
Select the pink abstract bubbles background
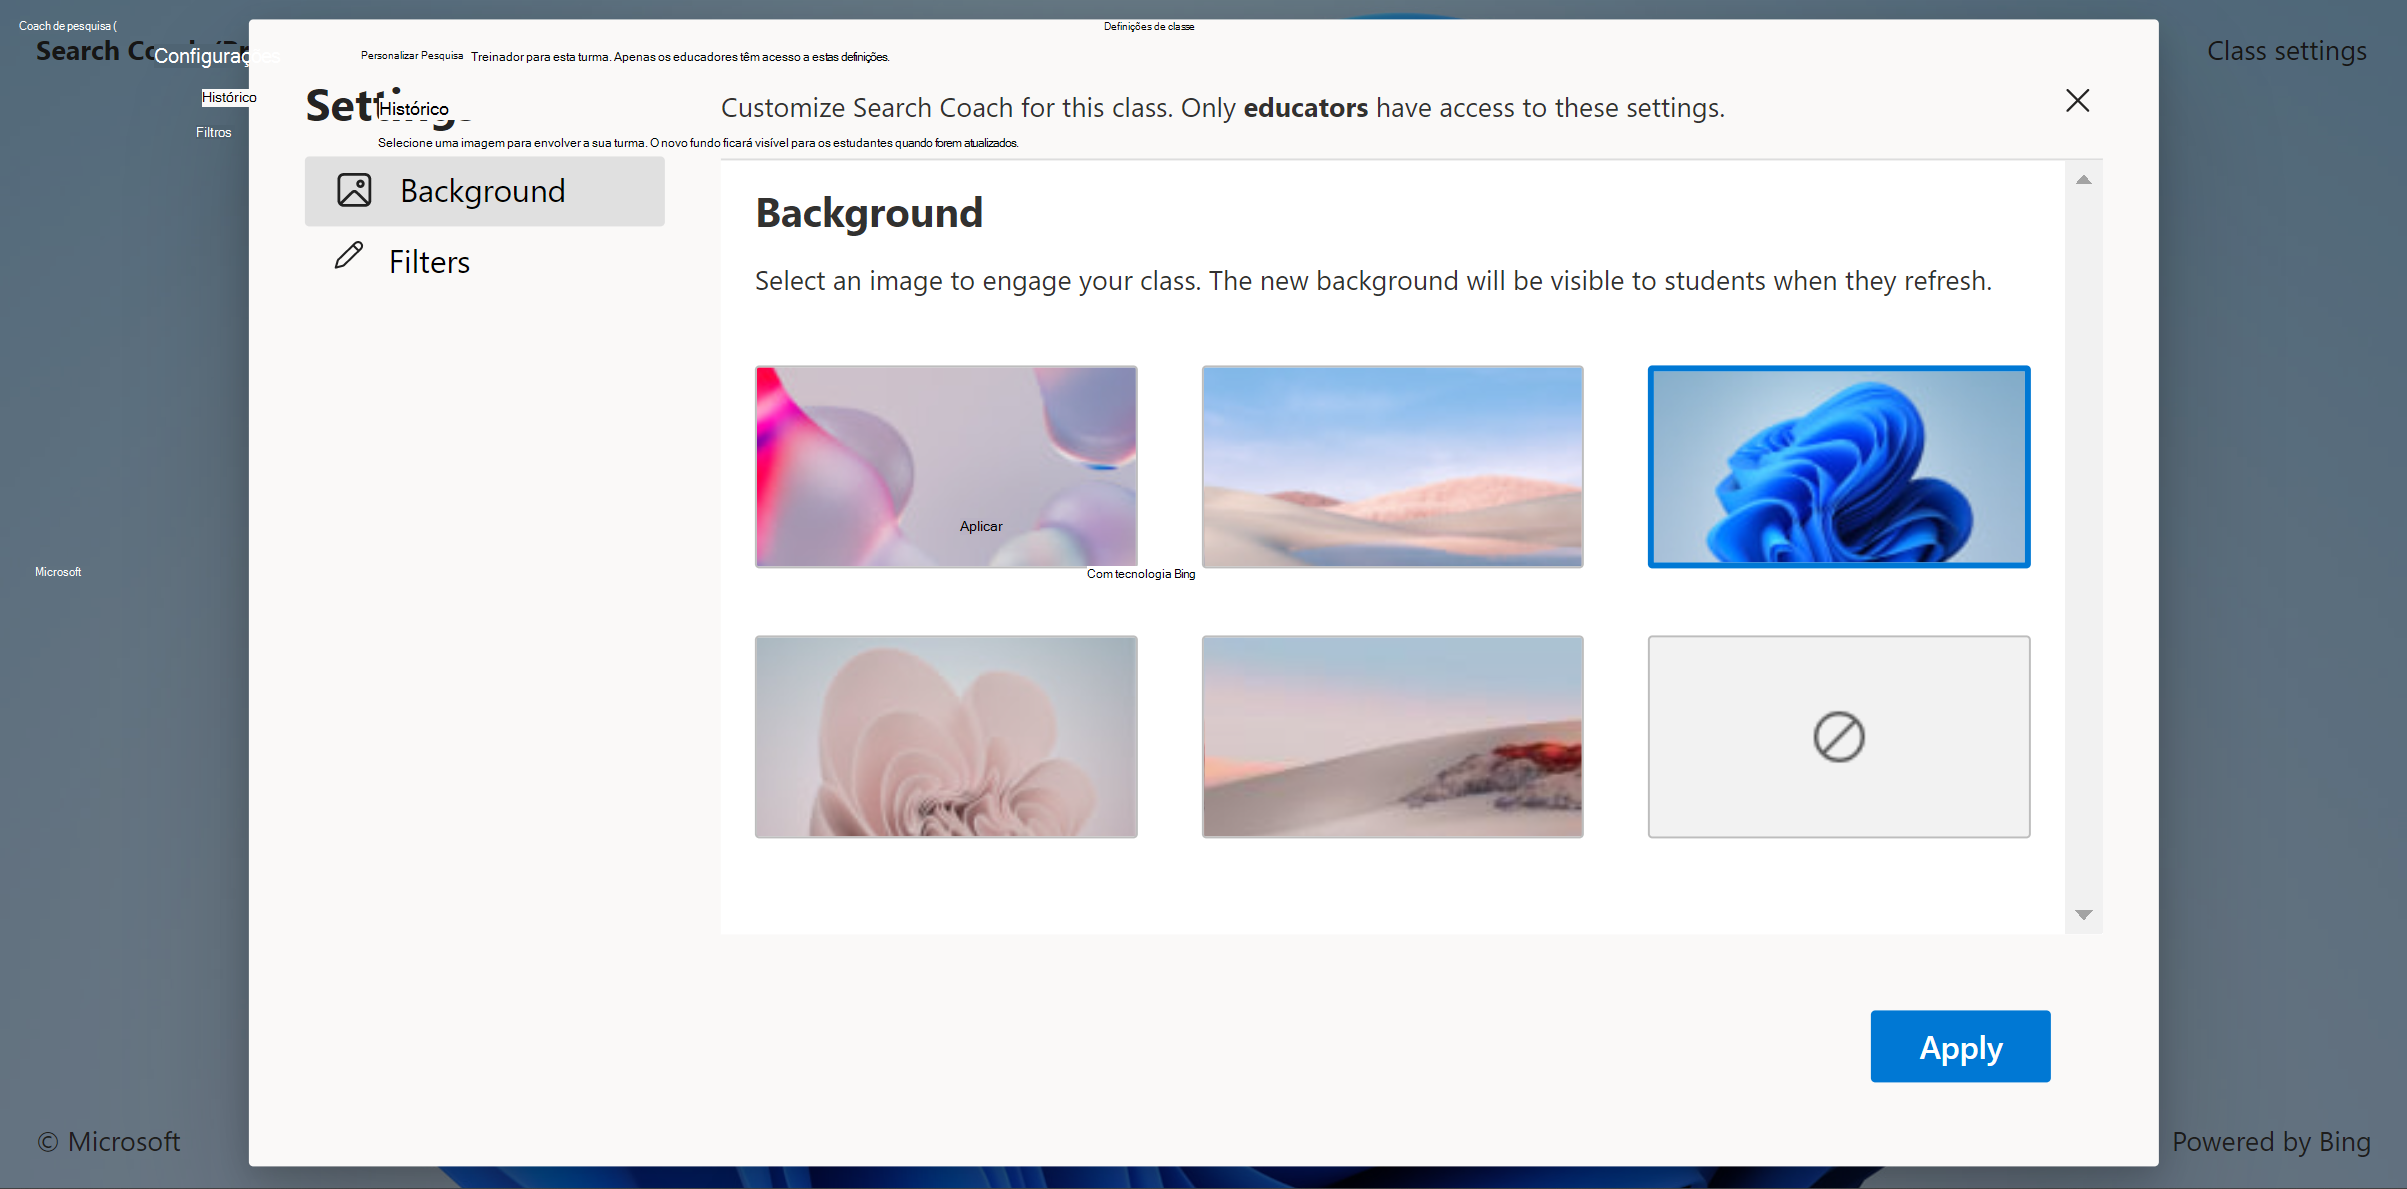click(x=946, y=465)
